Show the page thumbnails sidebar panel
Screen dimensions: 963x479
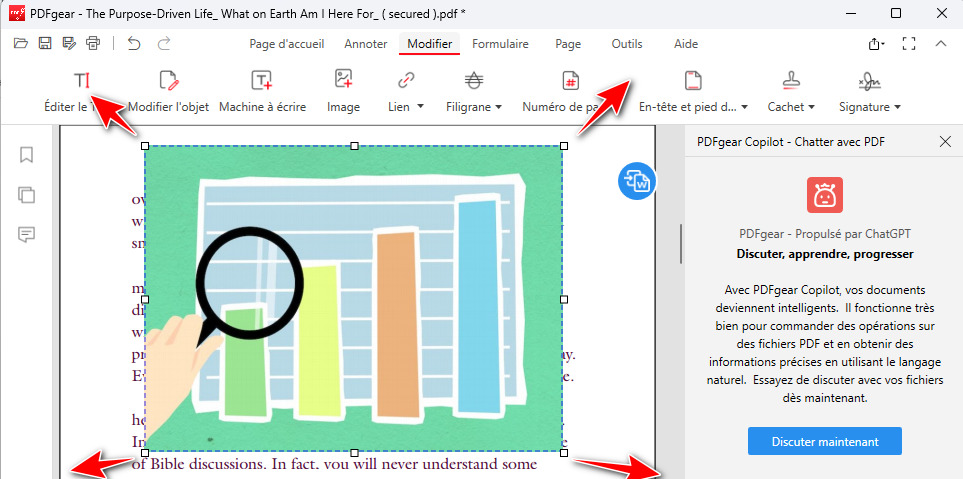click(x=27, y=195)
